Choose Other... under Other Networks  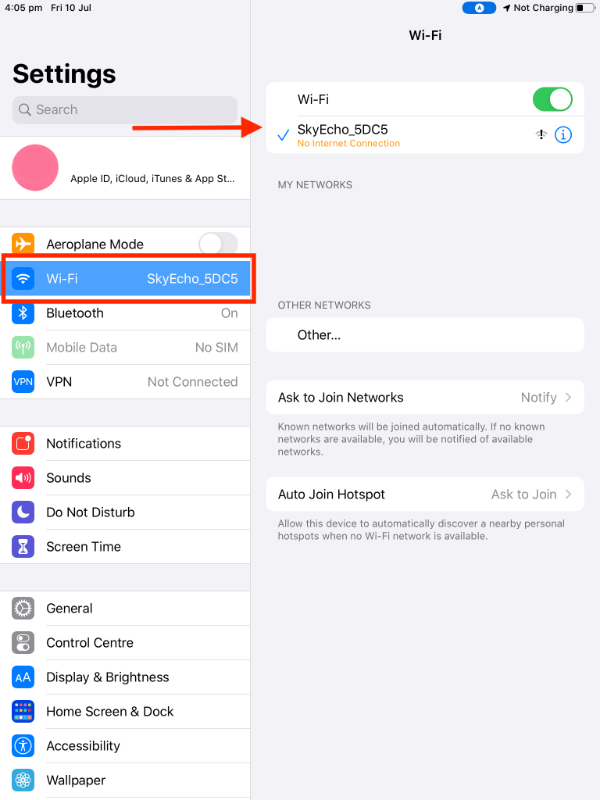425,335
